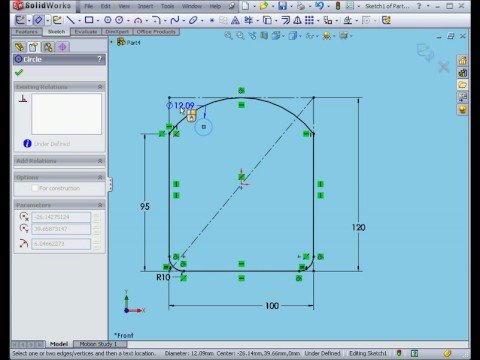Select the Line sketch tool

point(70,20)
